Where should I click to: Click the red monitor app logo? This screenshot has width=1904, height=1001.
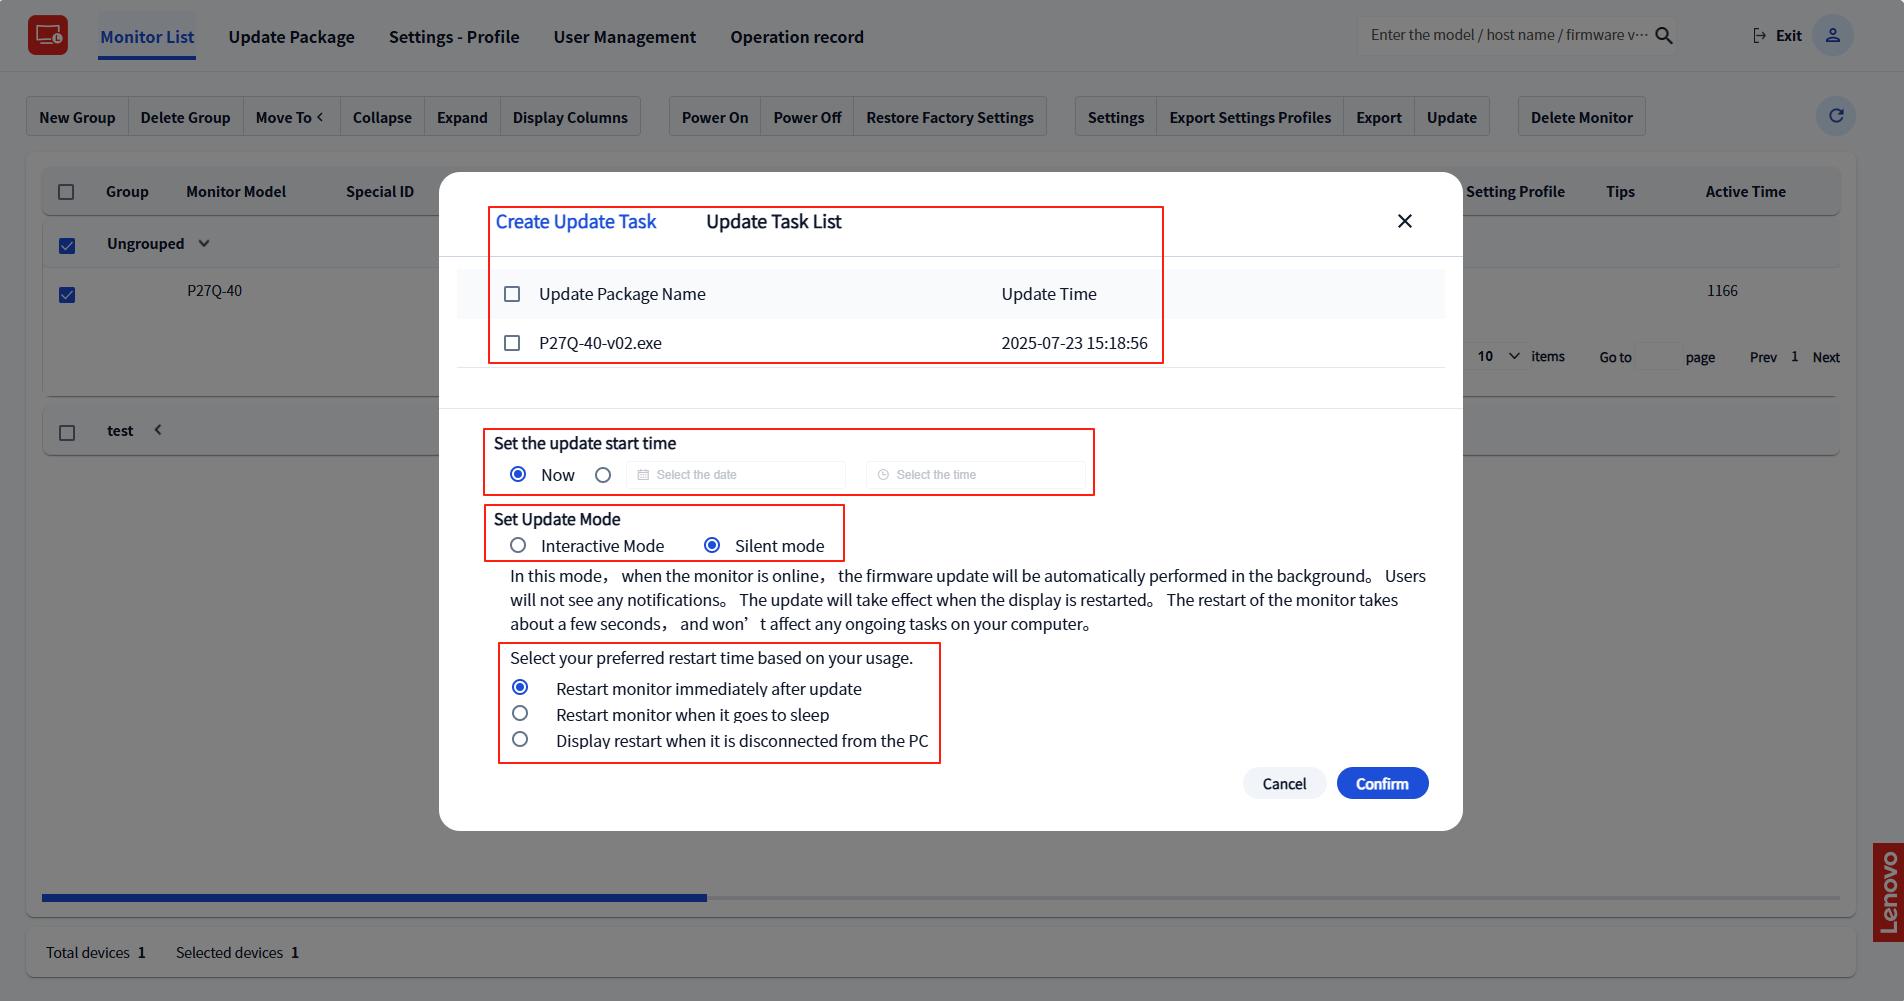pyautogui.click(x=47, y=36)
